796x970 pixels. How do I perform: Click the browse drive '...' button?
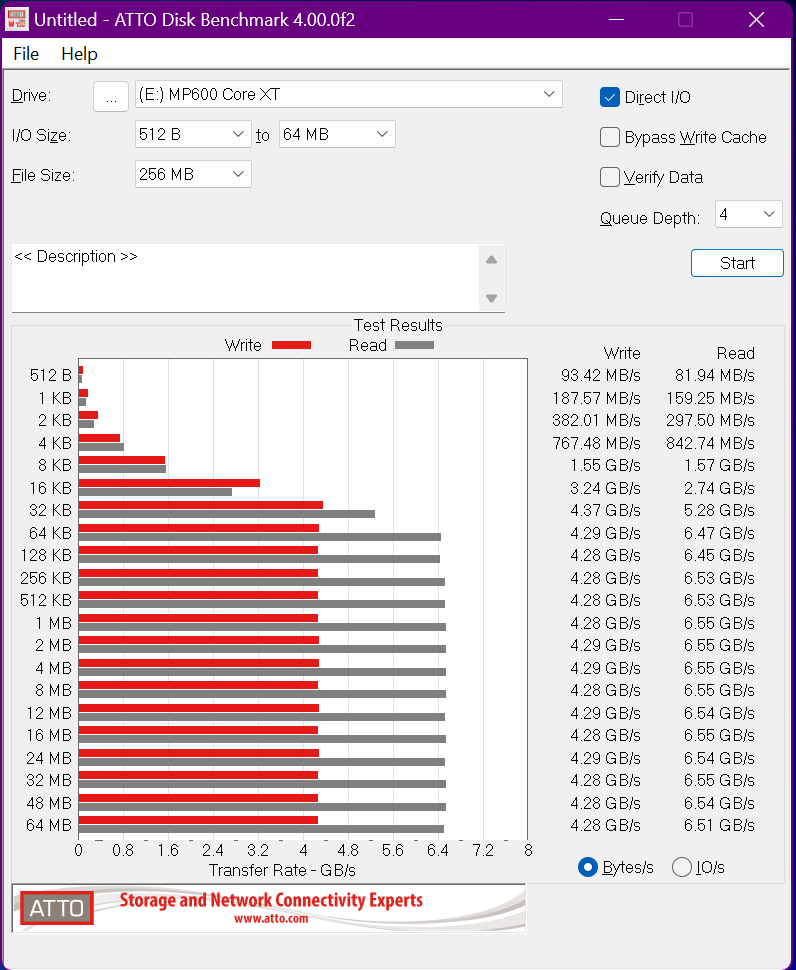pos(111,96)
